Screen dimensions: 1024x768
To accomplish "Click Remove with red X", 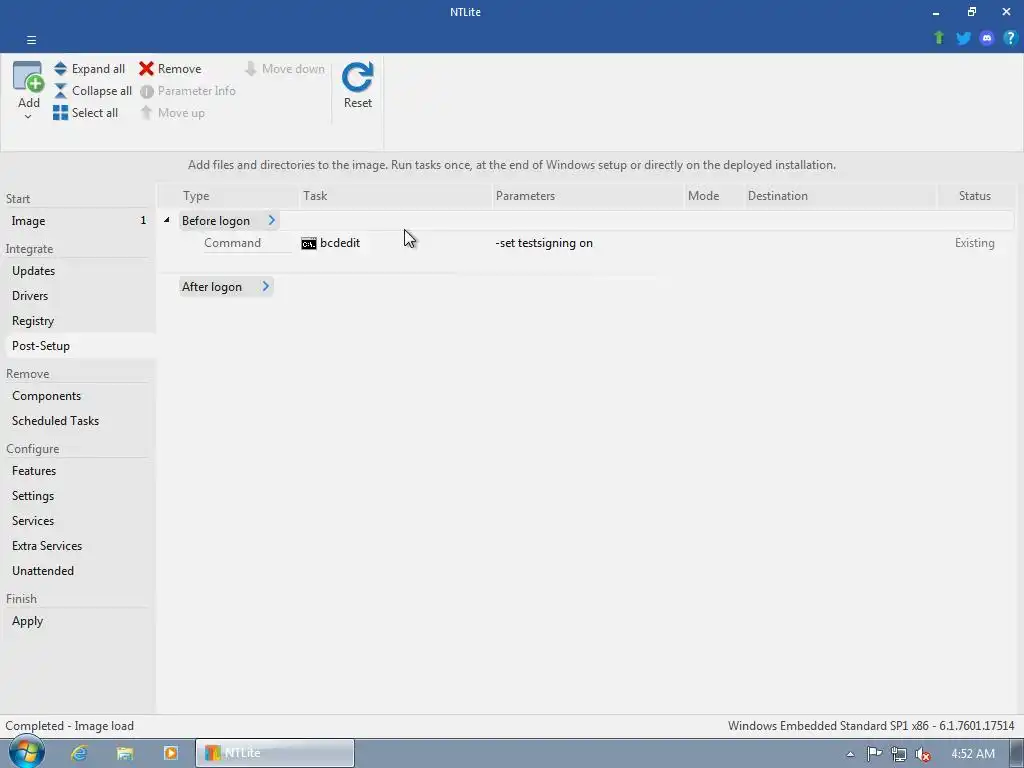I will (170, 69).
